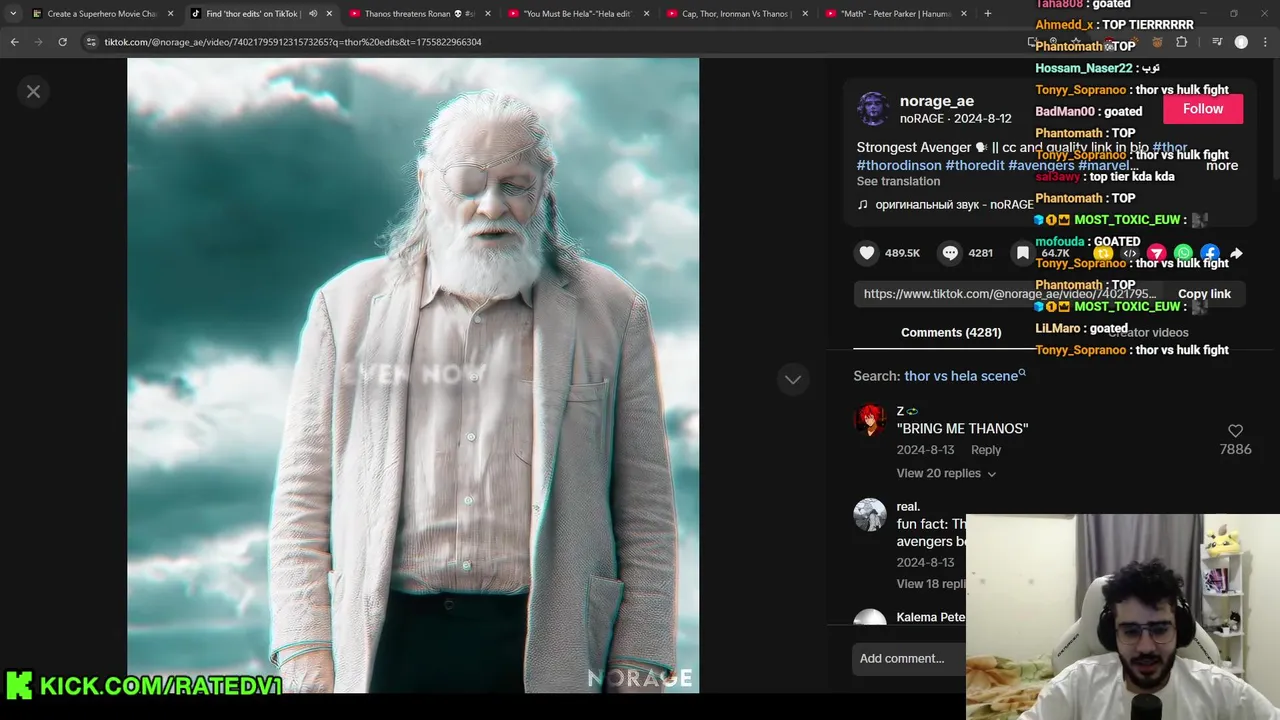This screenshot has height=720, width=1280.
Task: Expand View 20 replies
Action: [946, 473]
